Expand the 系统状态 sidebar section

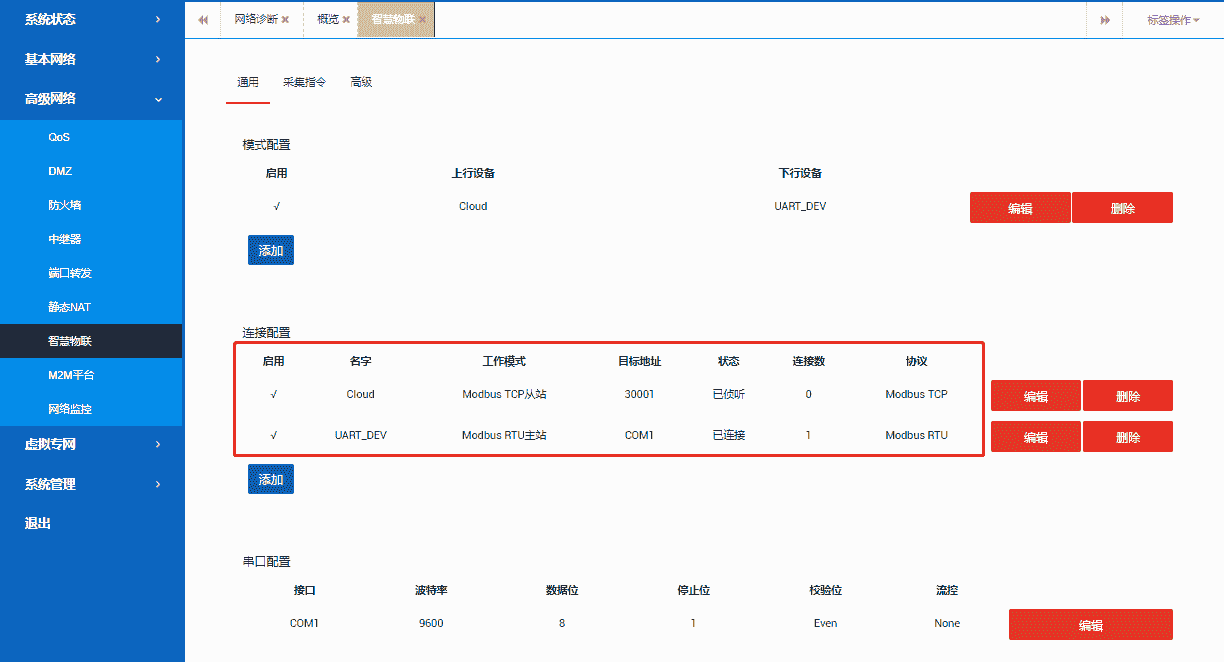92,19
